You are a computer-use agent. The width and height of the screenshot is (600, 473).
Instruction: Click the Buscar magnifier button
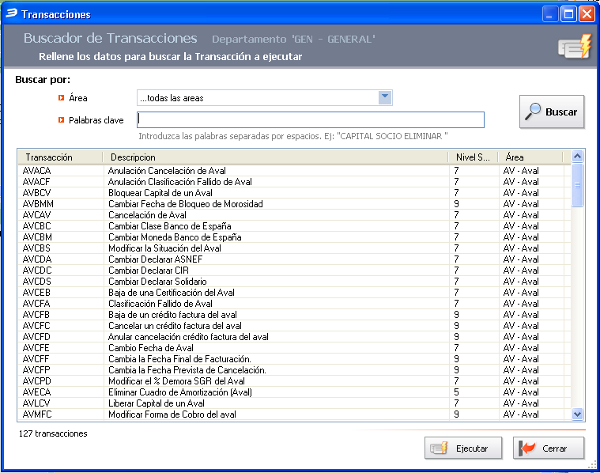pyautogui.click(x=551, y=112)
